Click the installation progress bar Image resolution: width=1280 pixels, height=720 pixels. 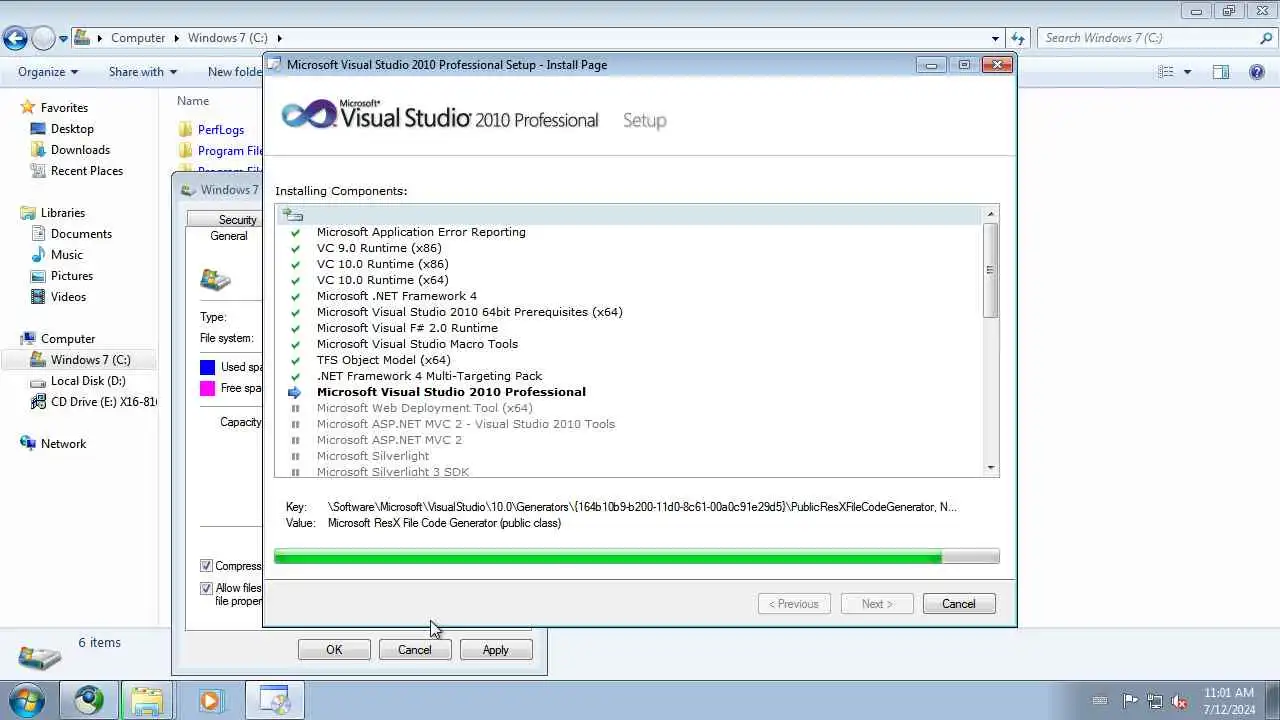[x=636, y=557]
